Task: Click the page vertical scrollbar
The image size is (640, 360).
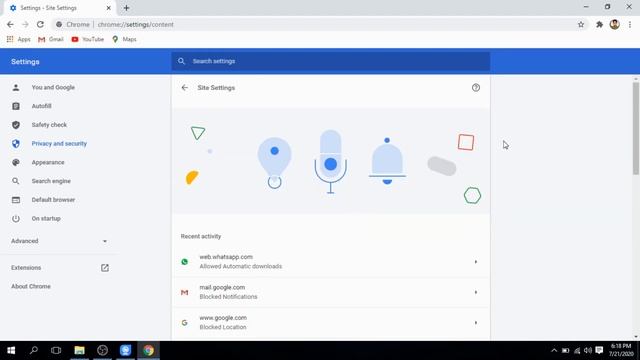Action: (636, 128)
